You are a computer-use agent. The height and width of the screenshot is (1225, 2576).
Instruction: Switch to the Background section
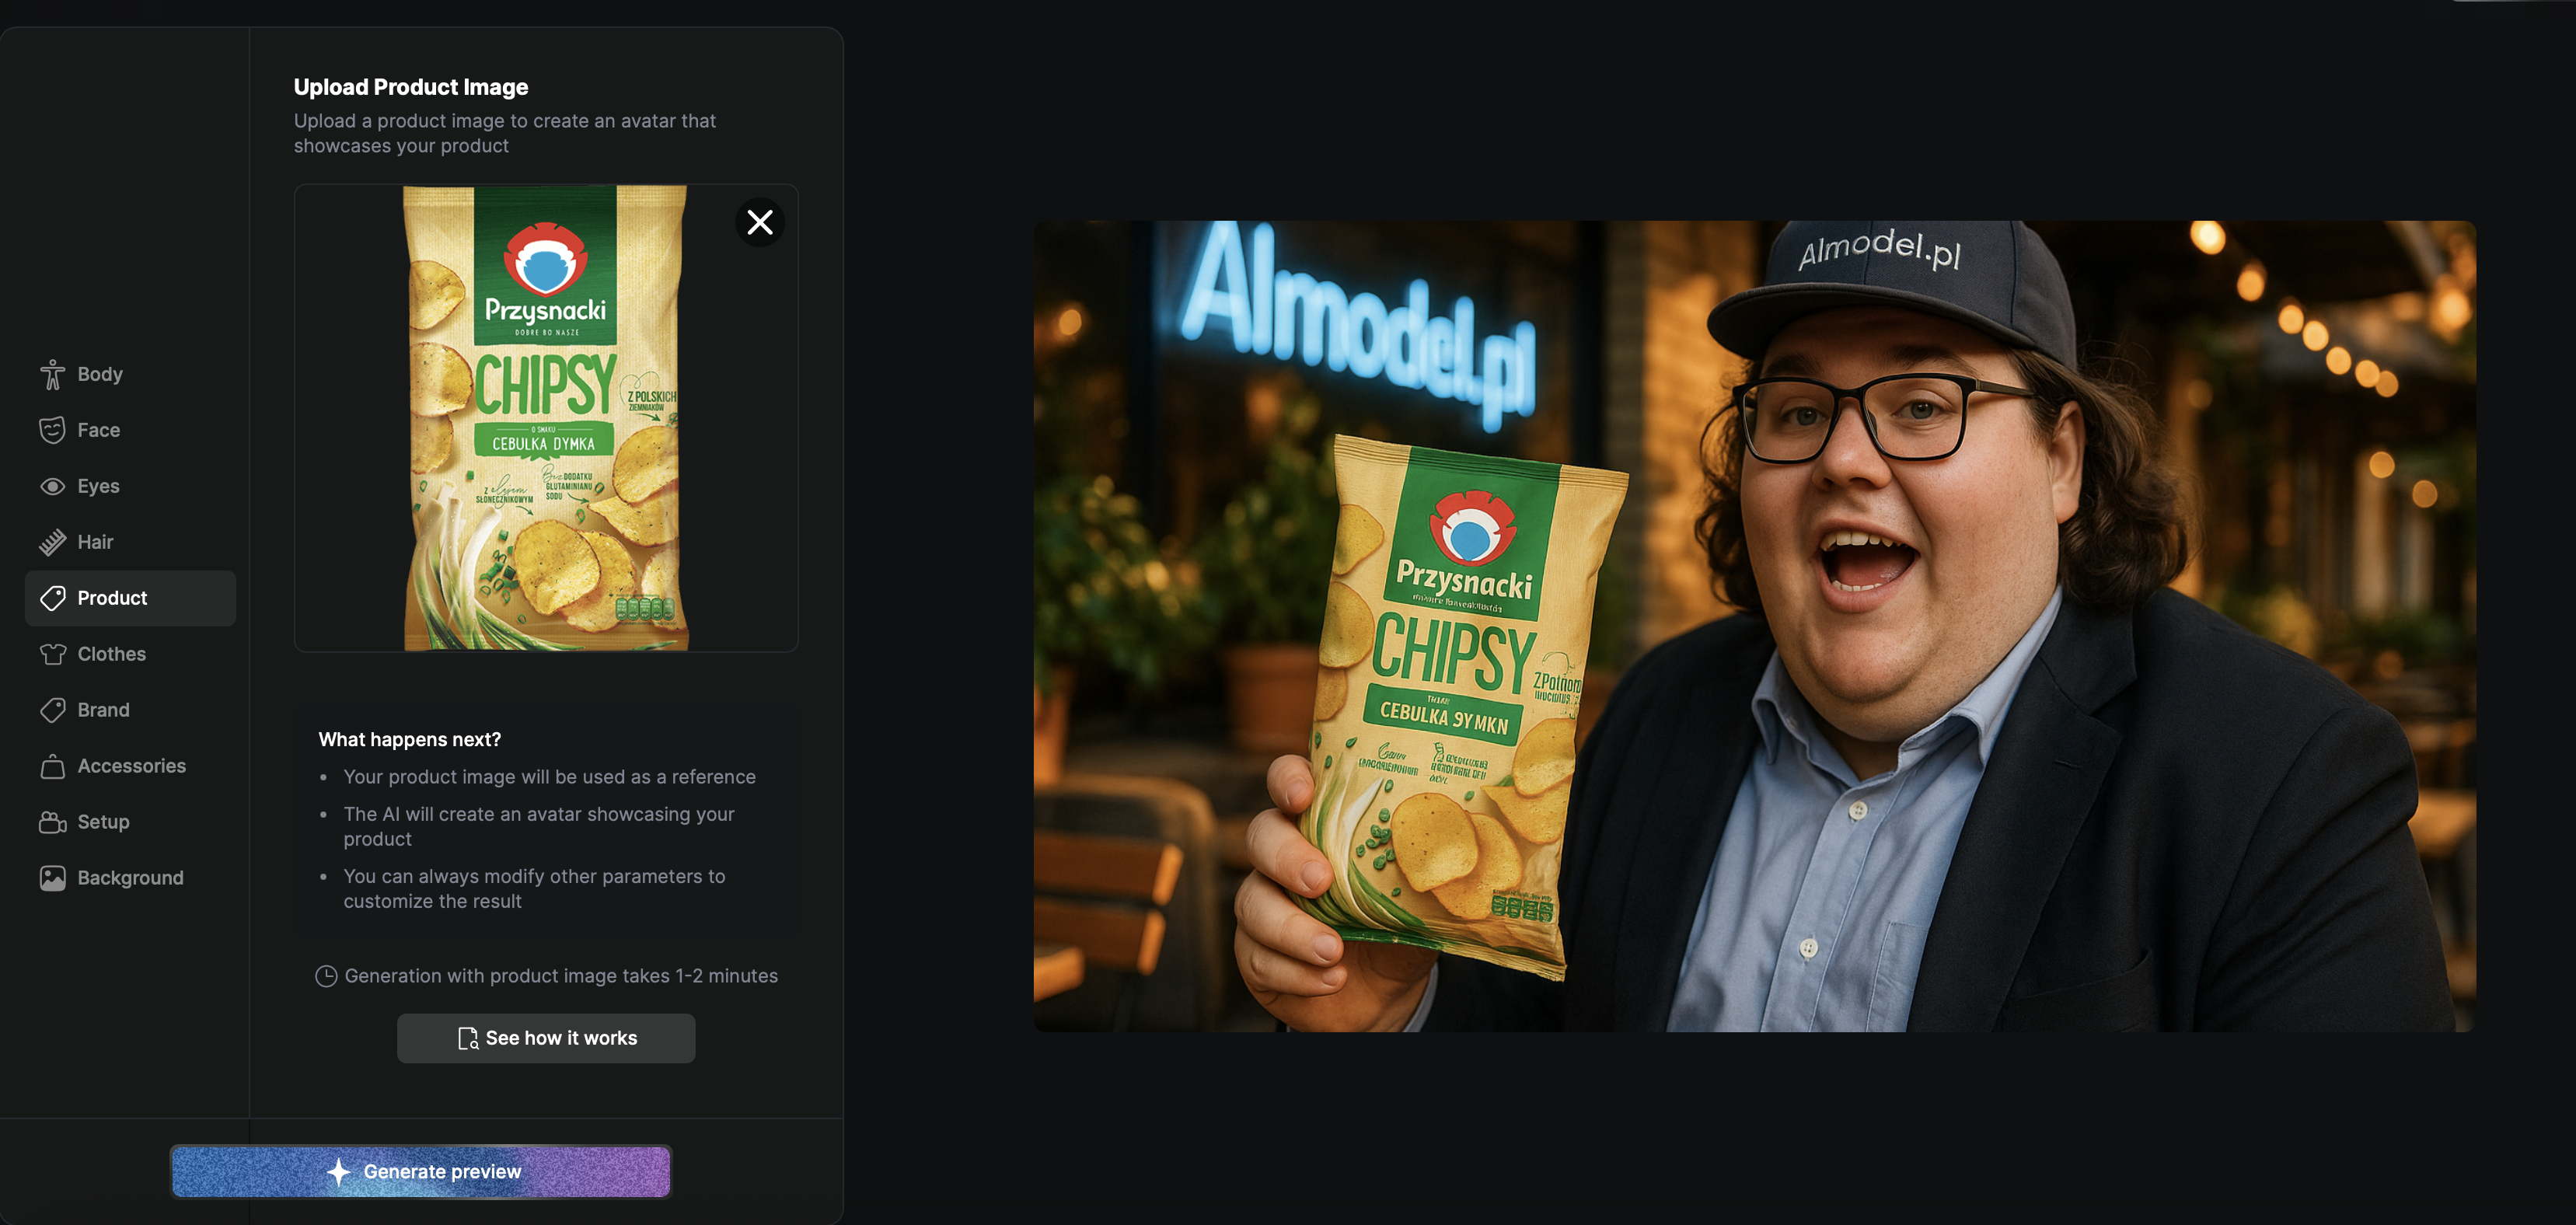coord(130,878)
